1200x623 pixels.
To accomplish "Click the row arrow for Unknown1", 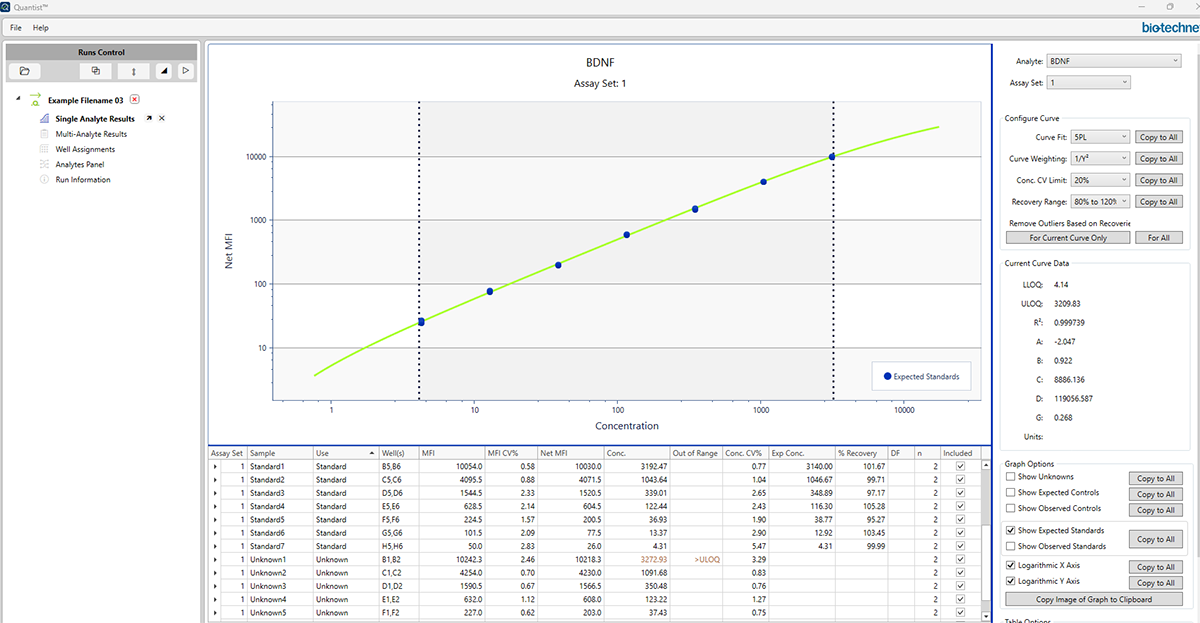I will pyautogui.click(x=215, y=559).
